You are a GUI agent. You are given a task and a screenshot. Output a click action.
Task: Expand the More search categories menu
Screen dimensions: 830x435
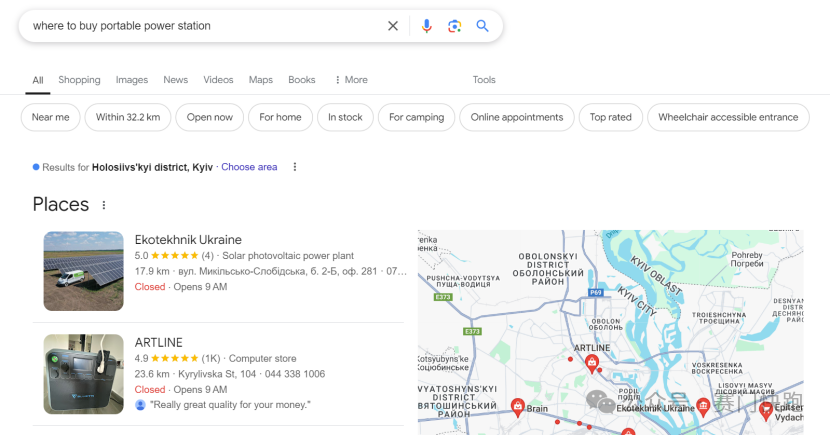(x=351, y=80)
